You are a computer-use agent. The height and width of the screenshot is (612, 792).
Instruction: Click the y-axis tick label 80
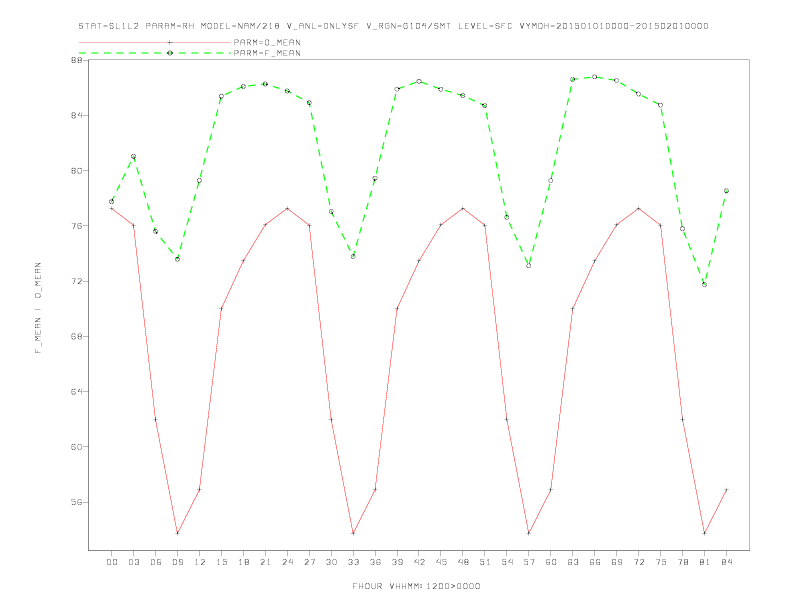tap(77, 171)
